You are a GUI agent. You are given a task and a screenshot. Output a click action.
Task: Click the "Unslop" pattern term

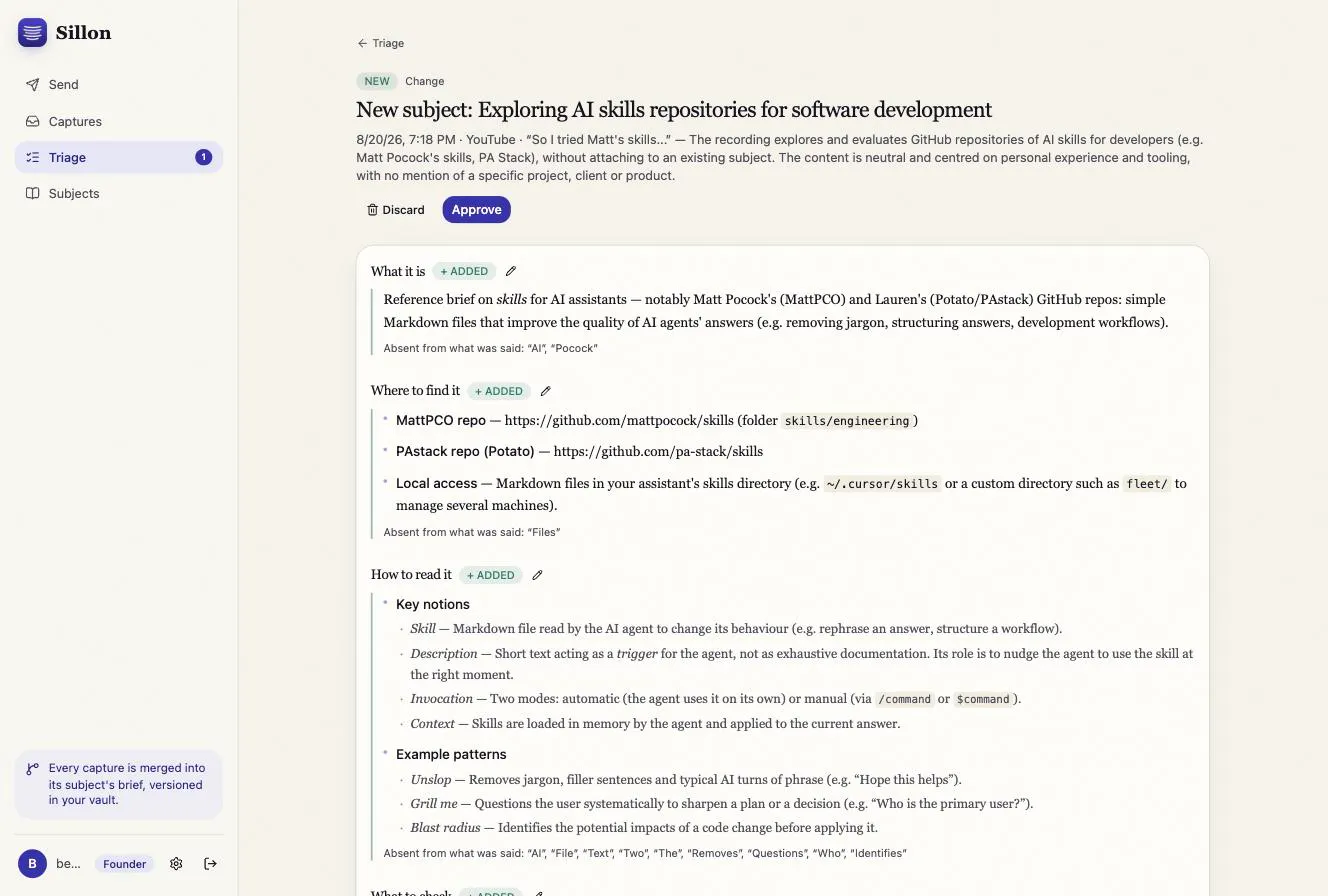point(431,780)
